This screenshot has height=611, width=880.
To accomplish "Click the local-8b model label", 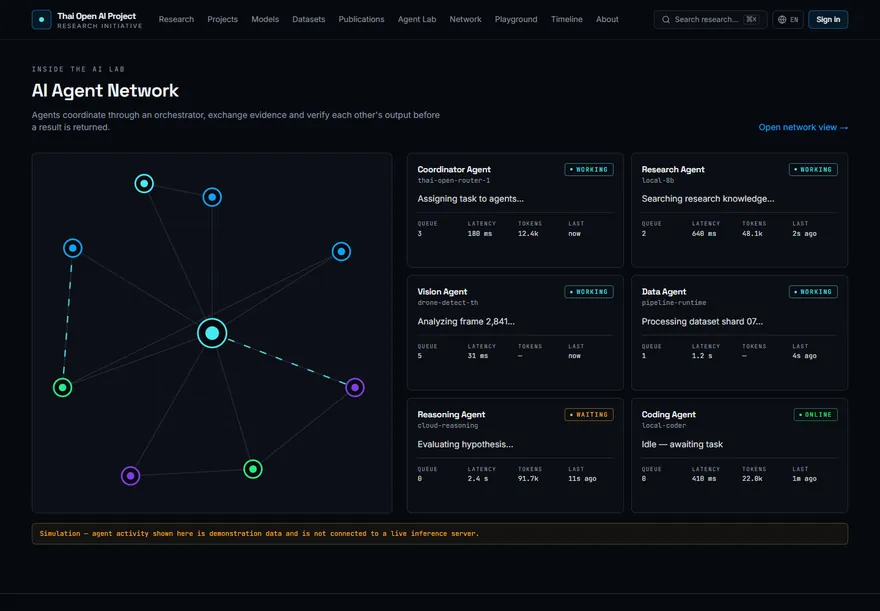I will [658, 181].
